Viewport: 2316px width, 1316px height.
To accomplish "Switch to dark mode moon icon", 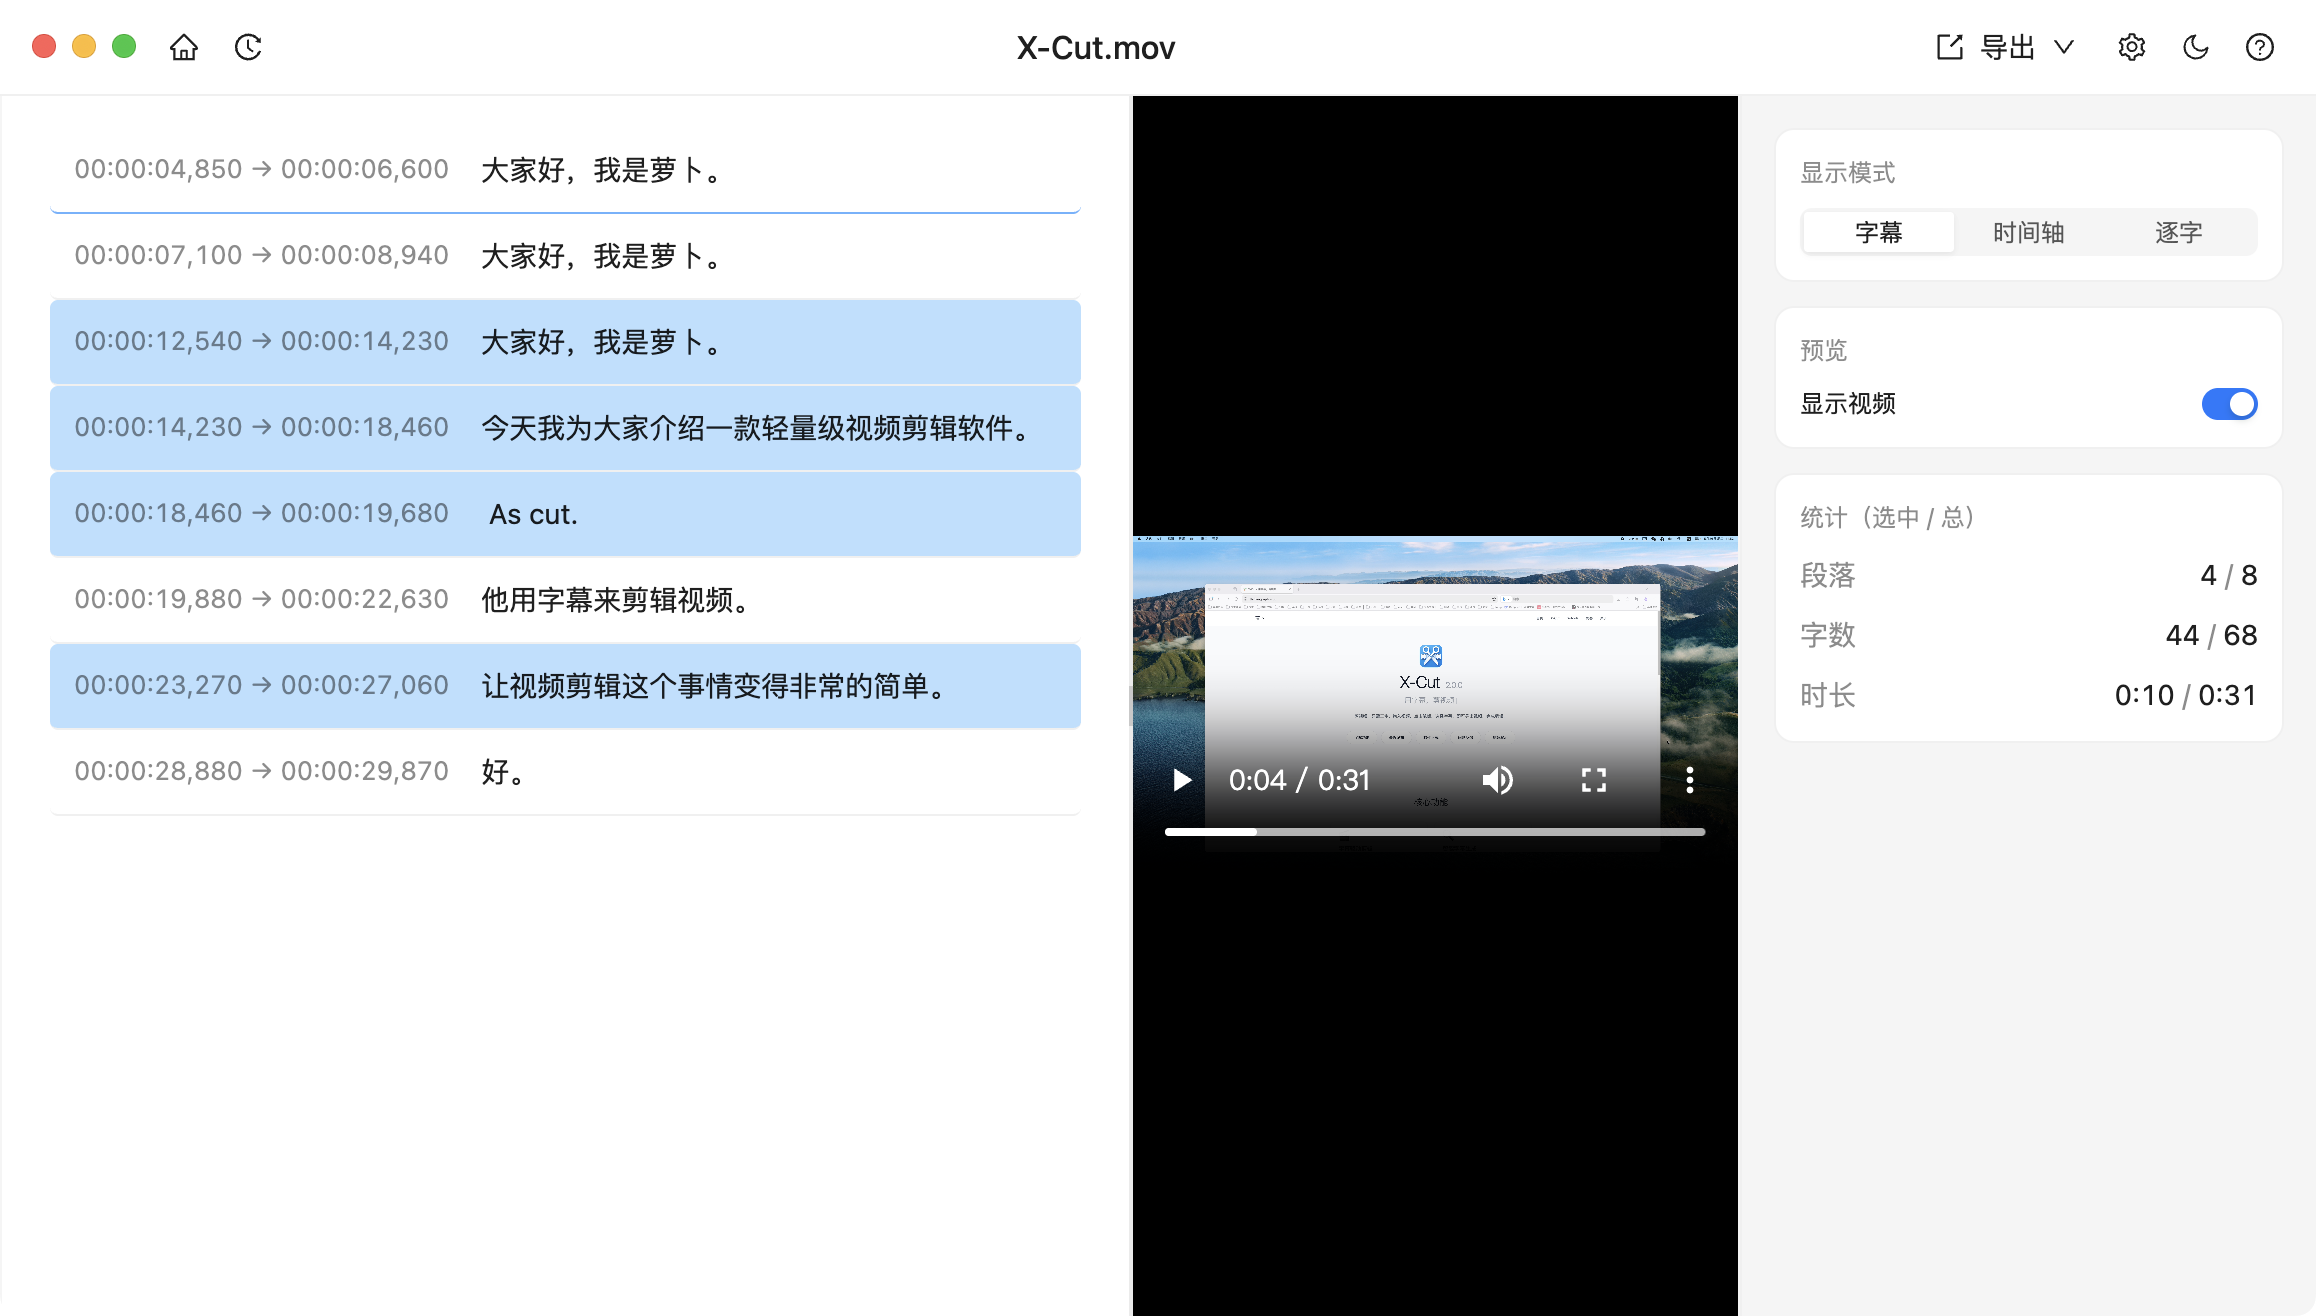I will [x=2195, y=47].
